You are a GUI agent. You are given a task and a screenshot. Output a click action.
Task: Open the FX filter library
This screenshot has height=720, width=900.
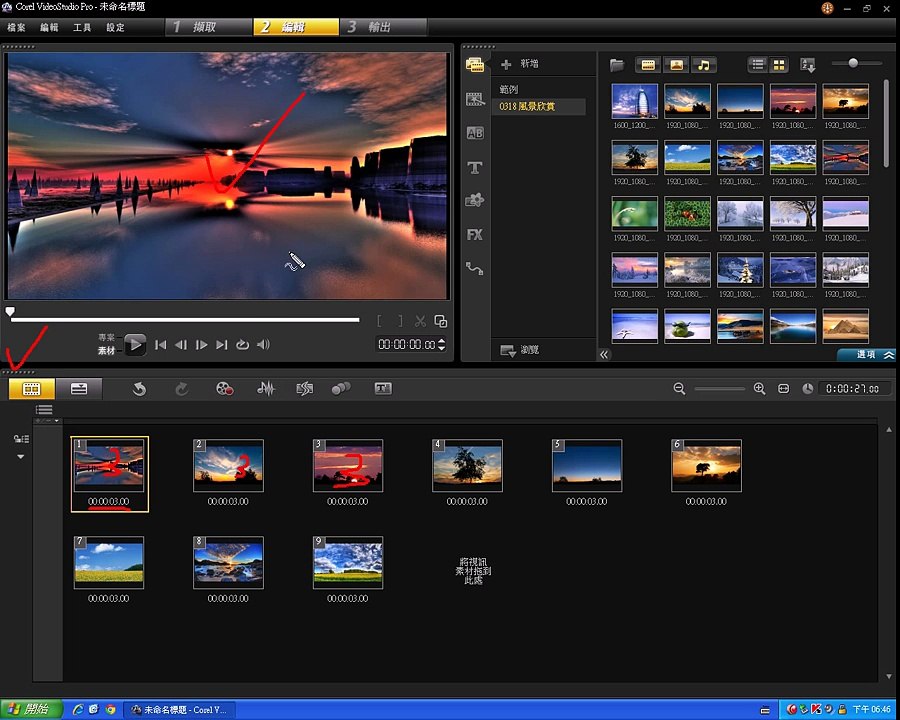tap(475, 235)
